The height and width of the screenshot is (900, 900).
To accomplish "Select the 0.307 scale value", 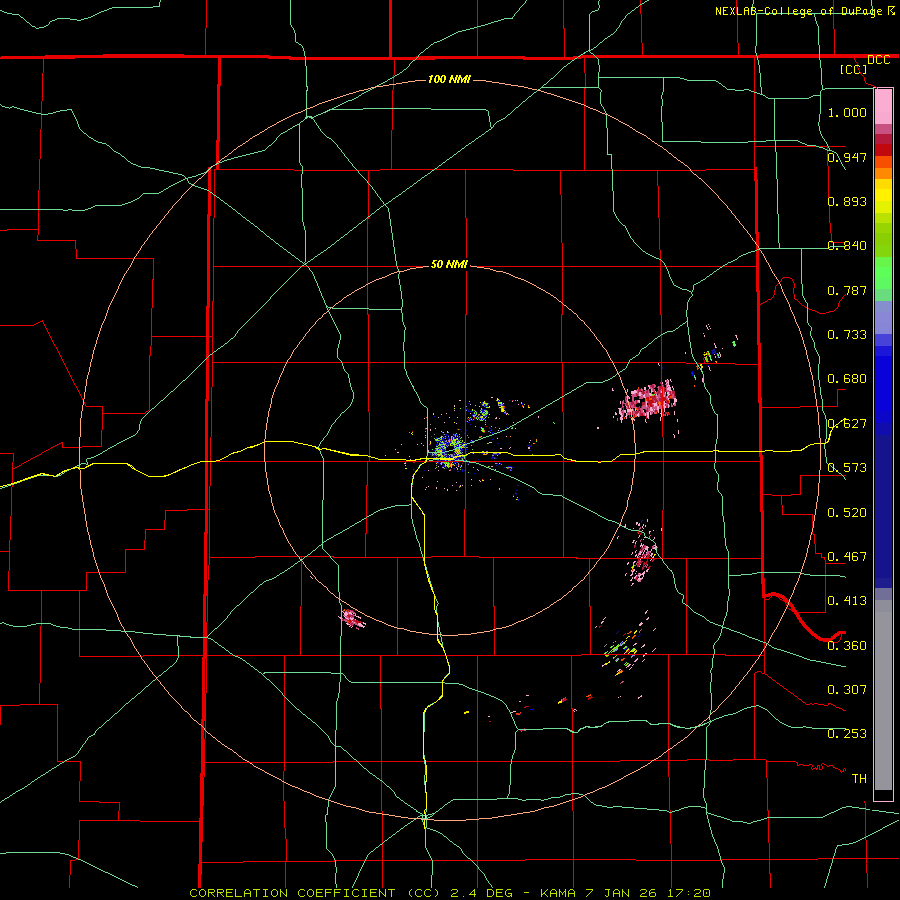I will [847, 690].
